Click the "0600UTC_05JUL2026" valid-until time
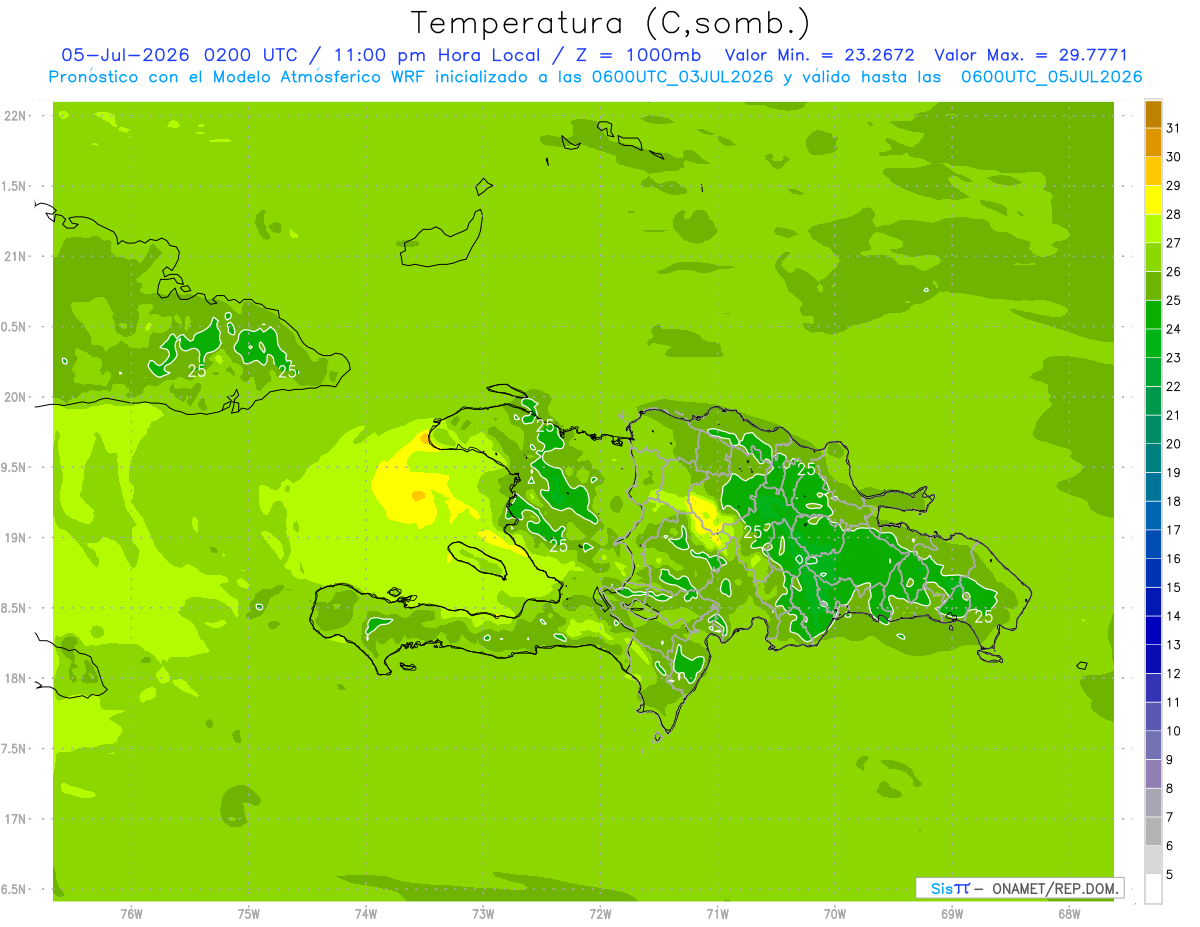Image resolution: width=1200 pixels, height=927 pixels. click(1052, 76)
